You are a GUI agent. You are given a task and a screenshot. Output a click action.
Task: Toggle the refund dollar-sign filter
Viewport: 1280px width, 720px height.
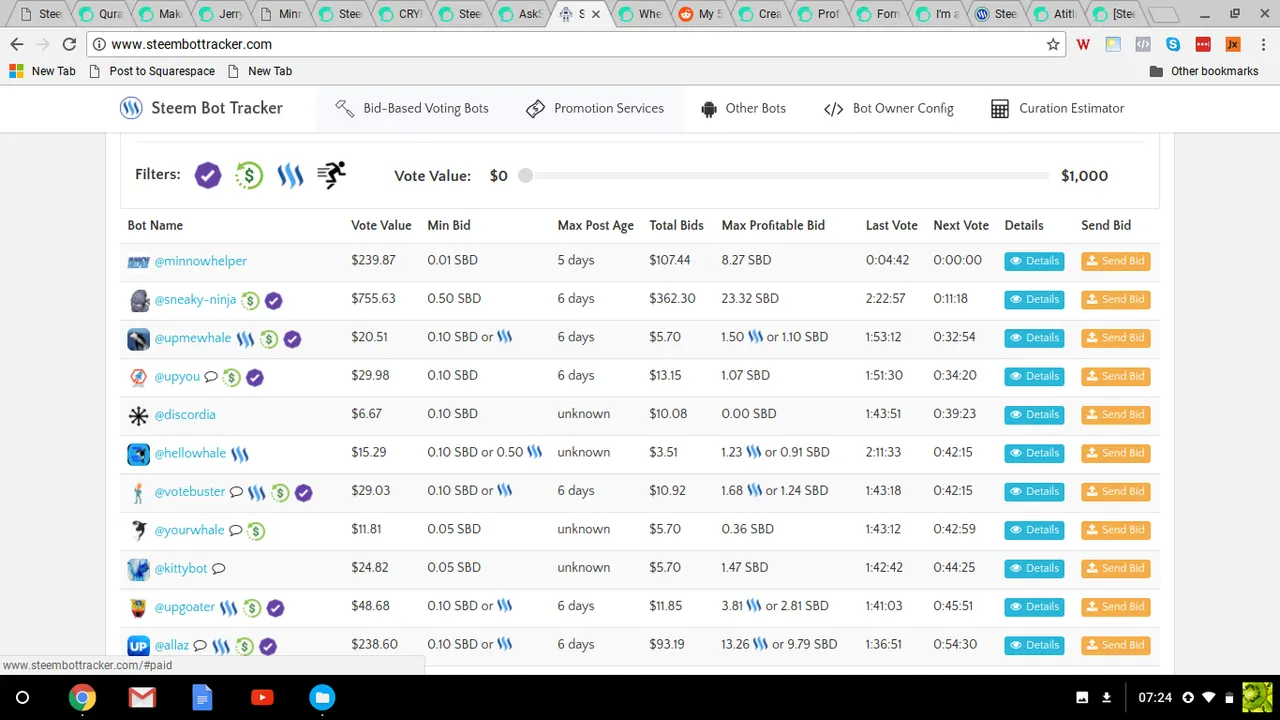pos(249,175)
